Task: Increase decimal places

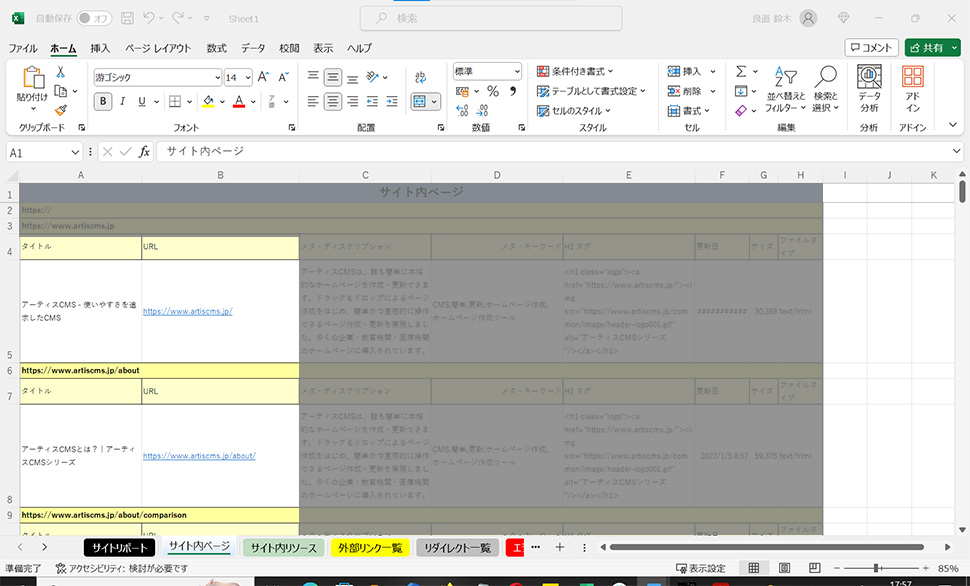Action: (462, 110)
